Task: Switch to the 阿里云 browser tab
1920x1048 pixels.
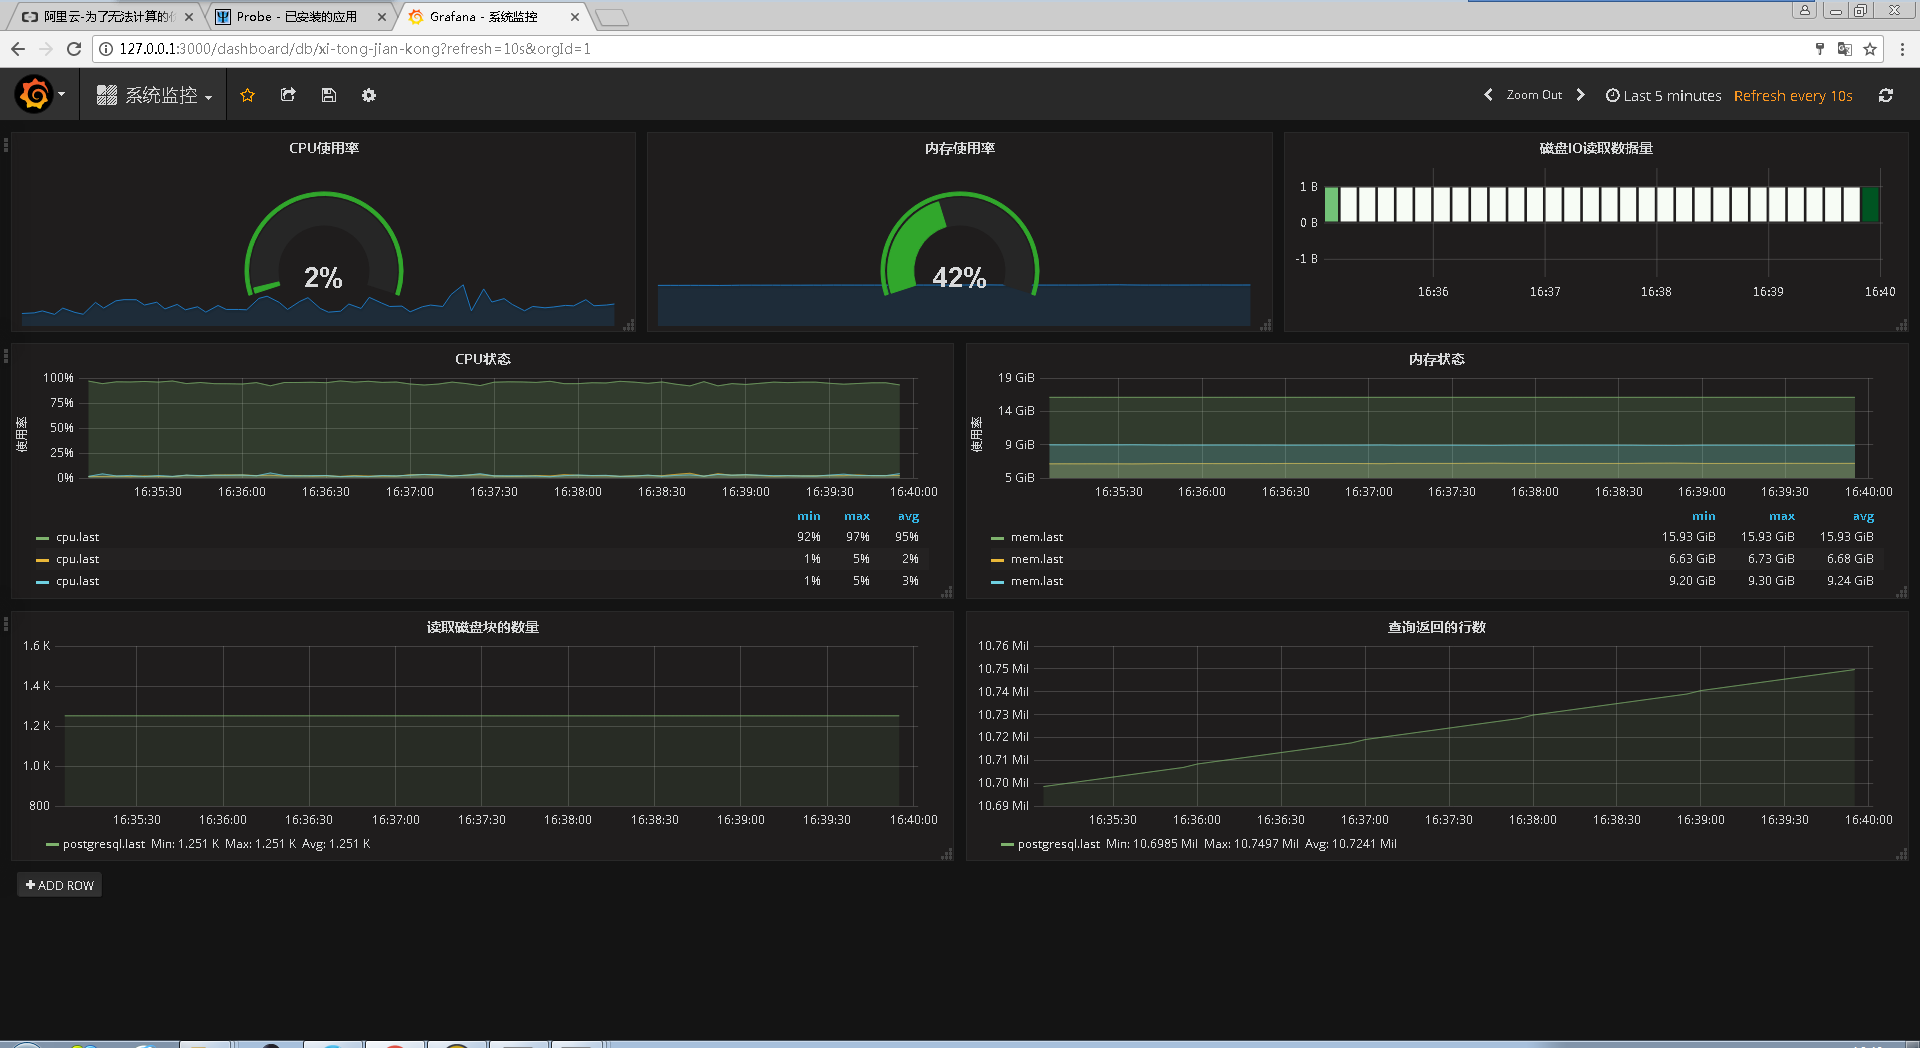Action: pyautogui.click(x=95, y=16)
